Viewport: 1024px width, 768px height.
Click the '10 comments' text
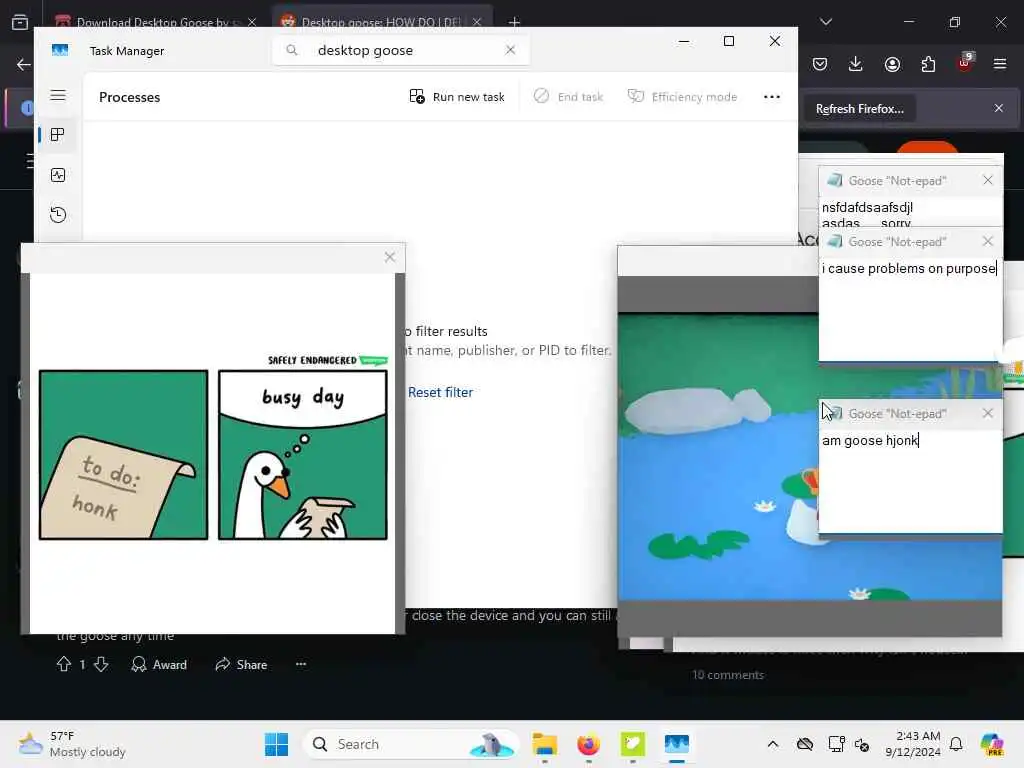coord(728,675)
